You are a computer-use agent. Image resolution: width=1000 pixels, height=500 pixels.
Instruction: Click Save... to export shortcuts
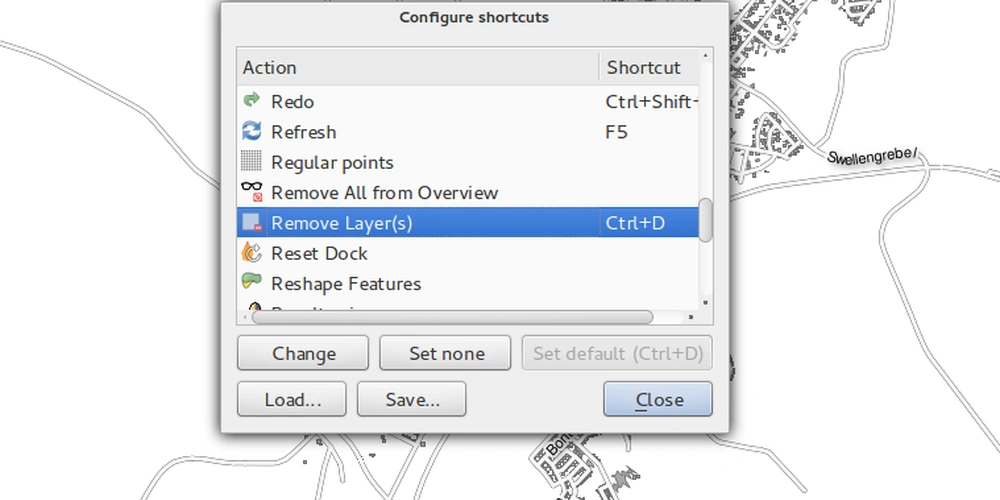coord(411,399)
